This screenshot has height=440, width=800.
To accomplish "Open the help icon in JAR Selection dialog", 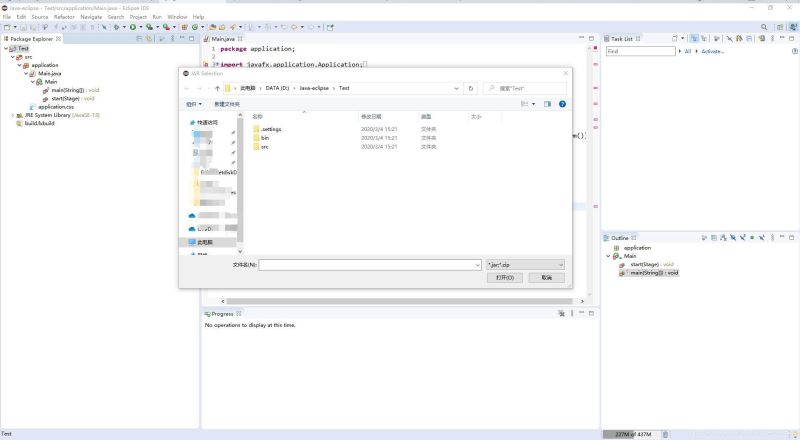I will click(562, 103).
